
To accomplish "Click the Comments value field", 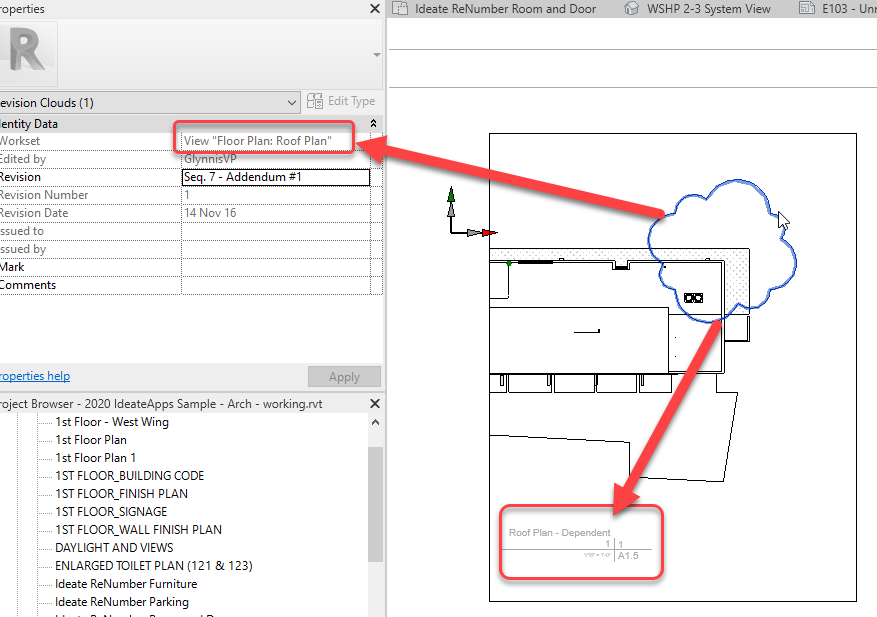I will click(x=275, y=285).
